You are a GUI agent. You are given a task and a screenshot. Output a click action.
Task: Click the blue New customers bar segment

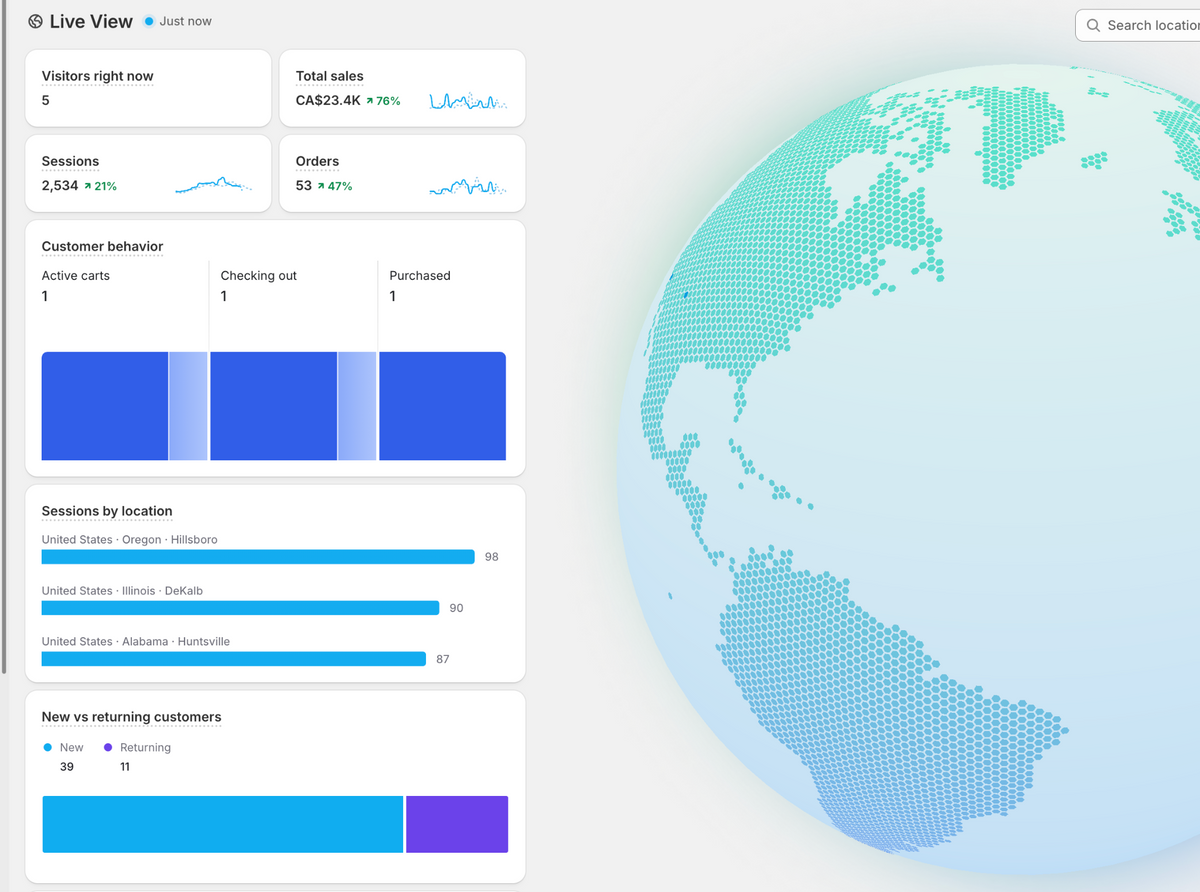(223, 824)
